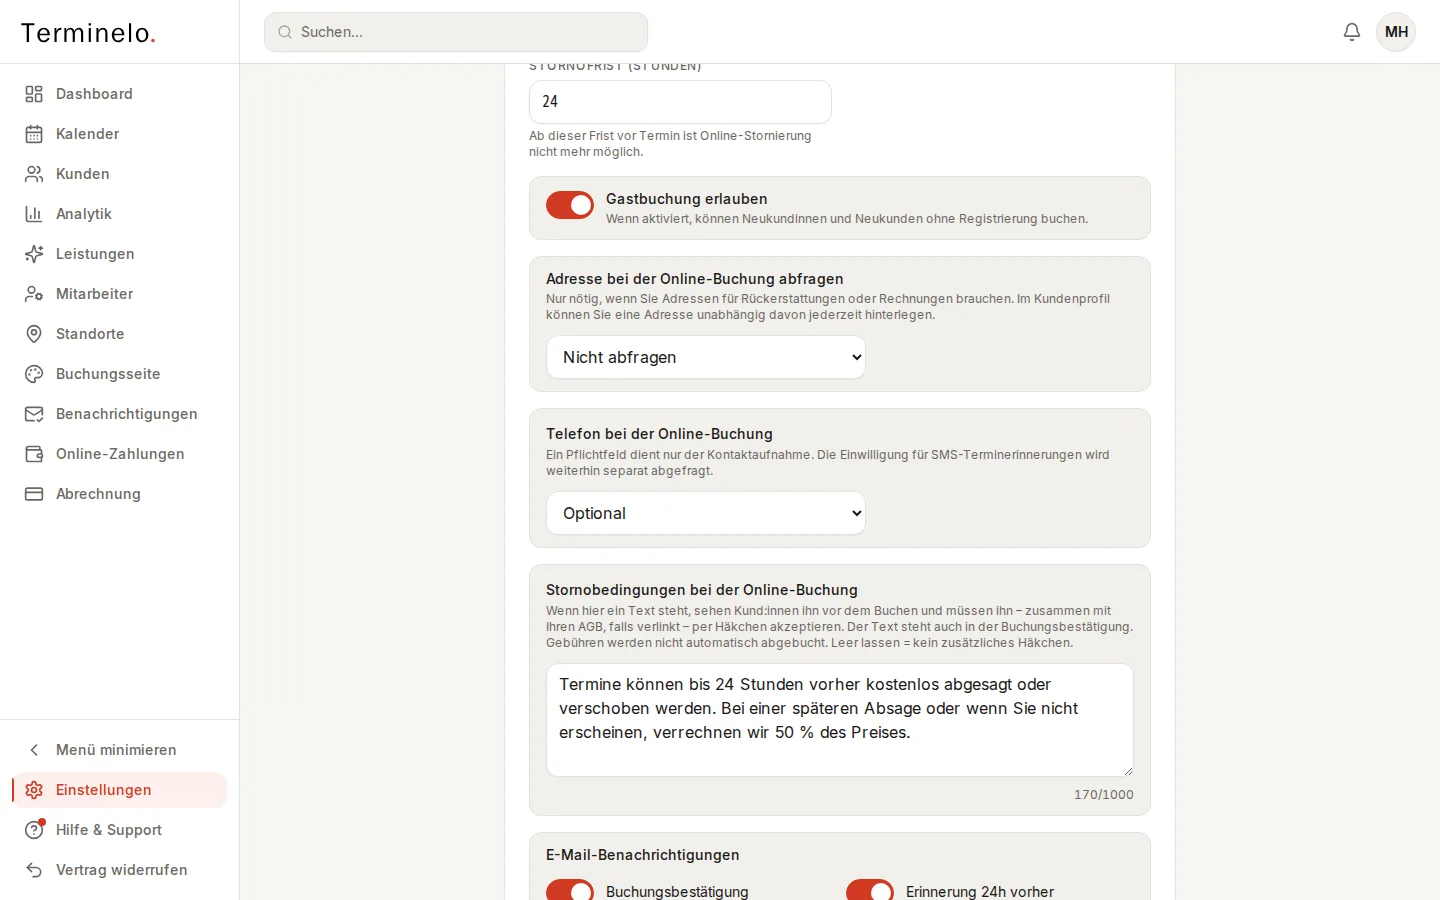Click the Benachrichtigungen envelope icon

34,414
